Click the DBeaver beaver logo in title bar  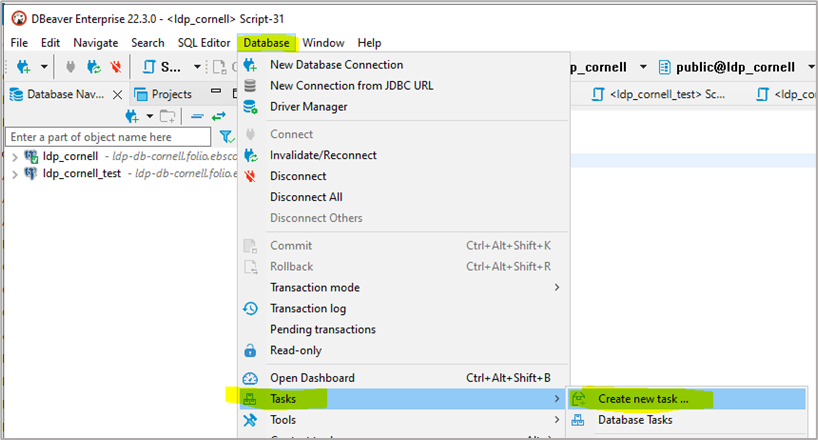coord(19,19)
